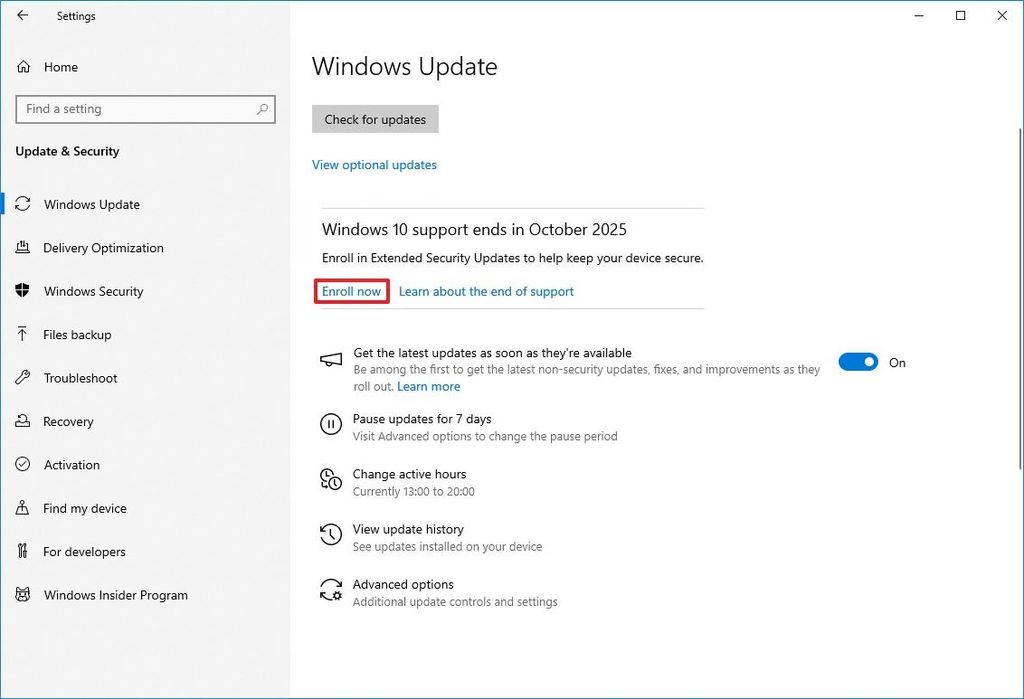
Task: Select the Delivery Optimization icon
Action: click(23, 248)
